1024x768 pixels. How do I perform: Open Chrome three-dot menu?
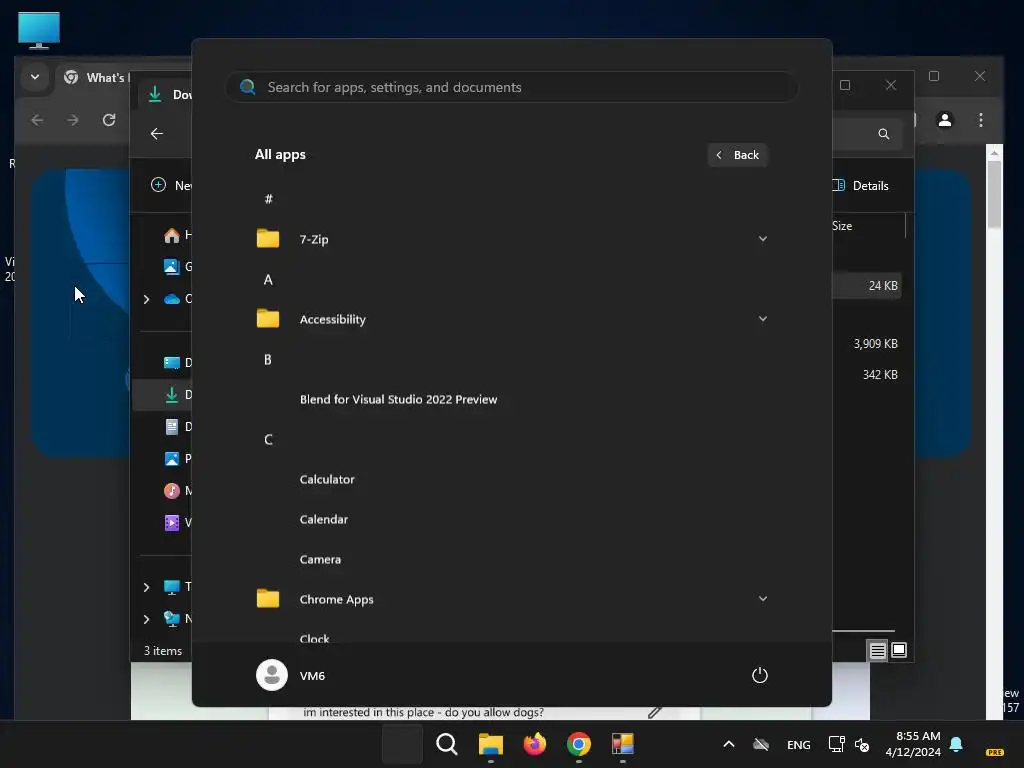click(x=980, y=120)
